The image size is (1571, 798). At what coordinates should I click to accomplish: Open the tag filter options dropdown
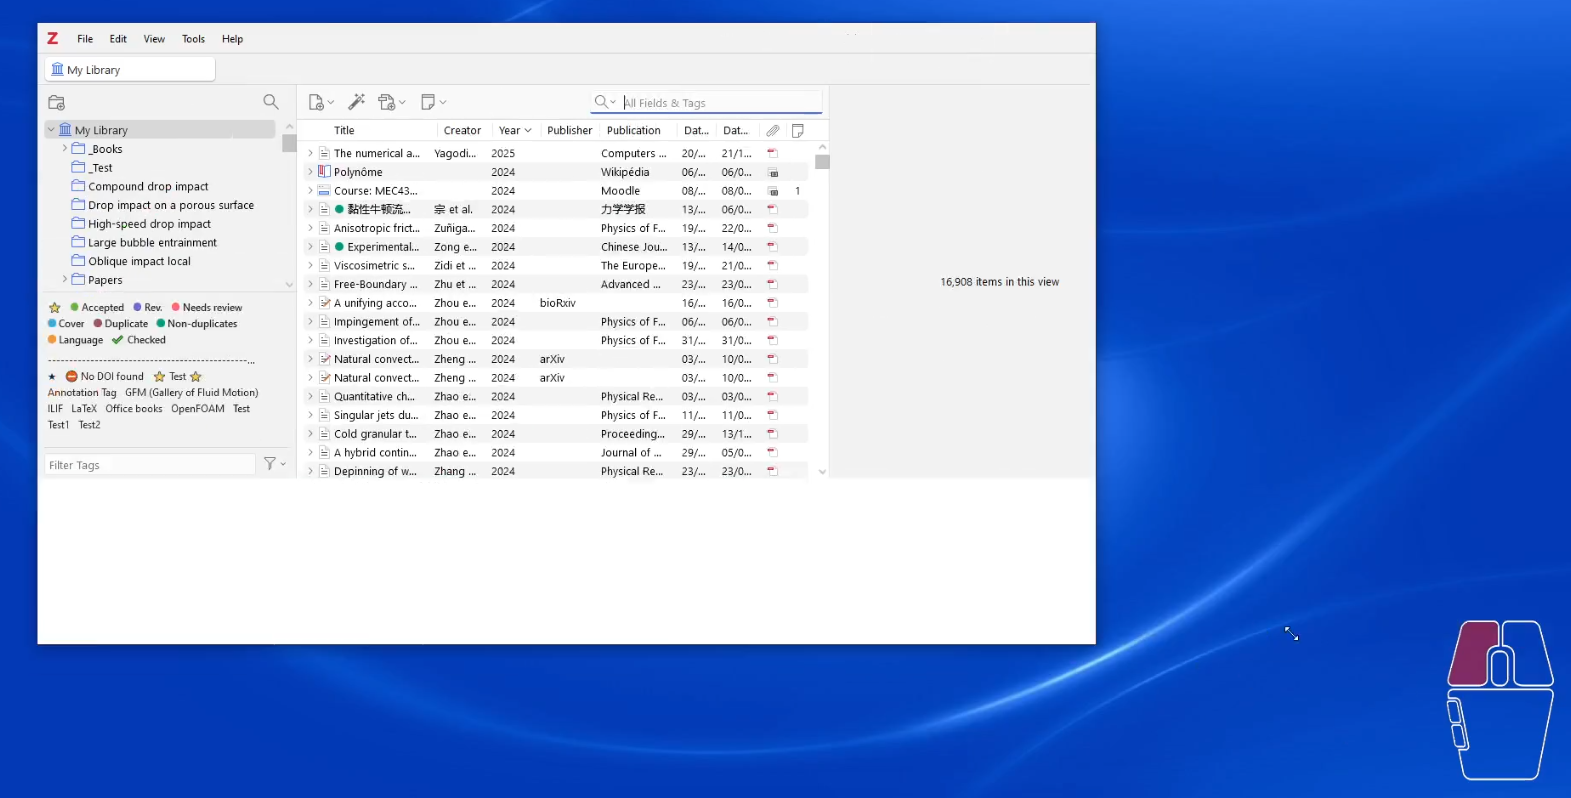click(274, 464)
